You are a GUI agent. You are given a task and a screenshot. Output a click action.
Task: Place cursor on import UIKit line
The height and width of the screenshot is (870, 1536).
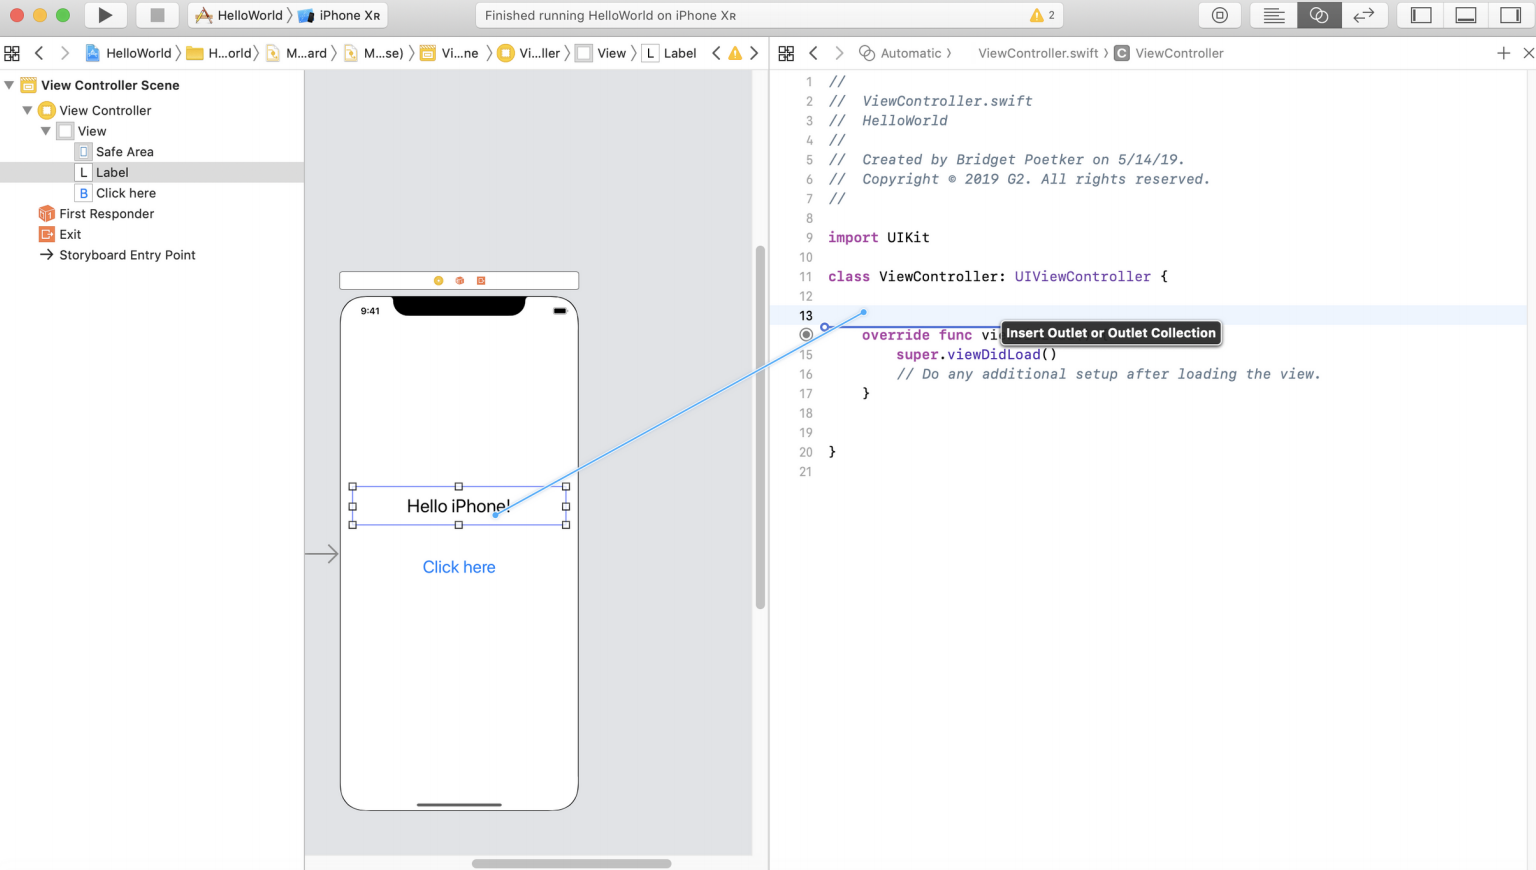pos(879,238)
